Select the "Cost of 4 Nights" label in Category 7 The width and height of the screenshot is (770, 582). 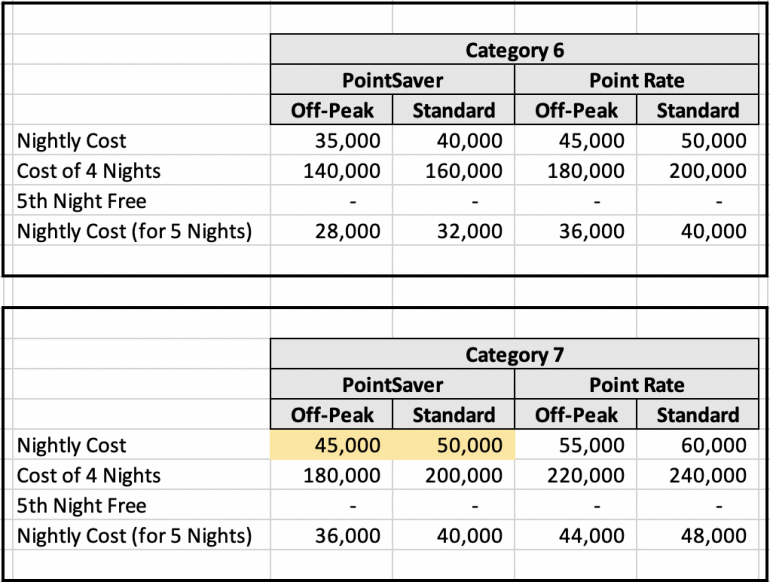pyautogui.click(x=89, y=476)
